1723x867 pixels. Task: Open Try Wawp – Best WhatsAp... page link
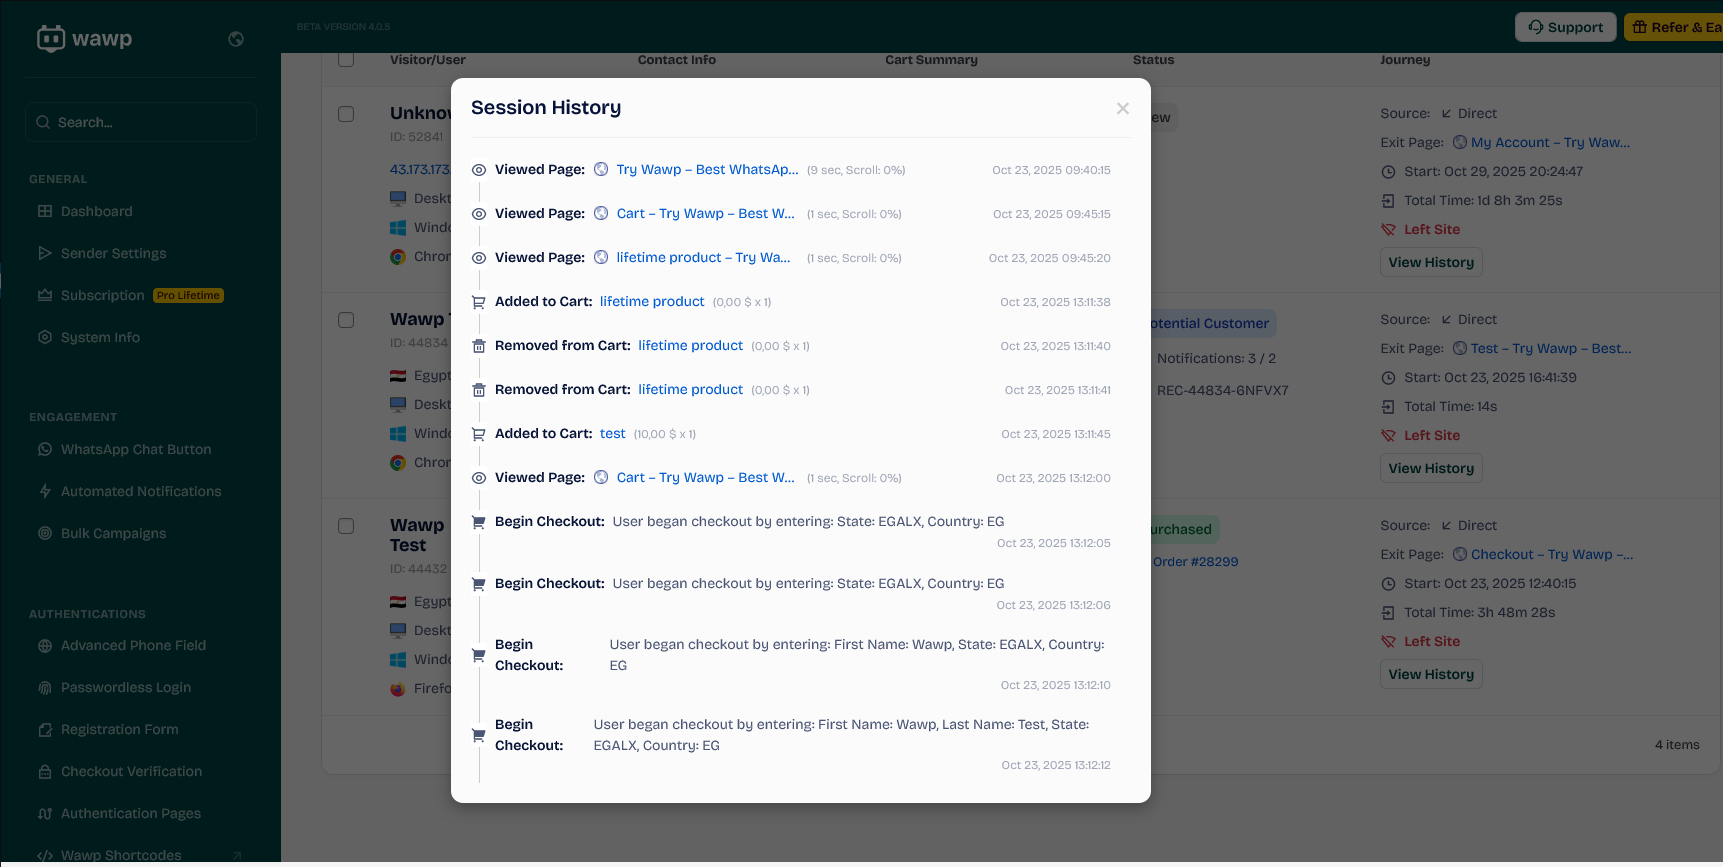707,170
